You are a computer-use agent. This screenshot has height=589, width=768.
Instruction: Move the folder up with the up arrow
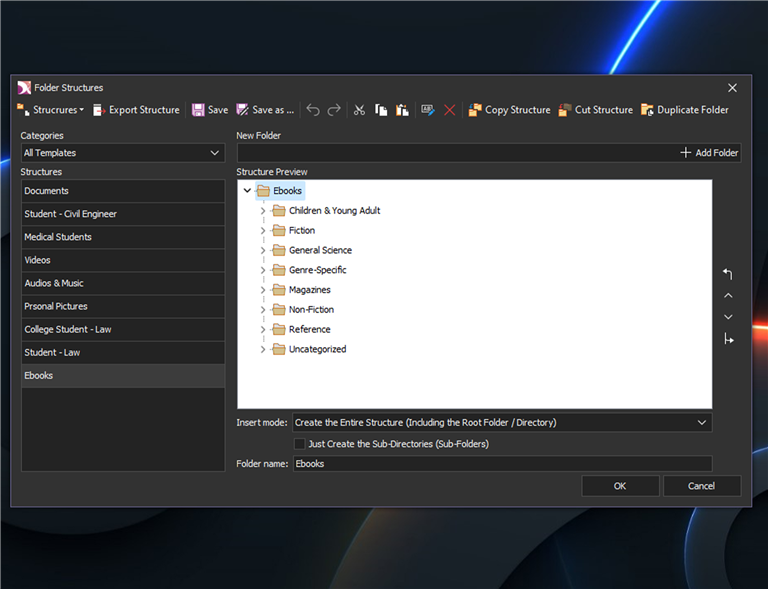(728, 295)
